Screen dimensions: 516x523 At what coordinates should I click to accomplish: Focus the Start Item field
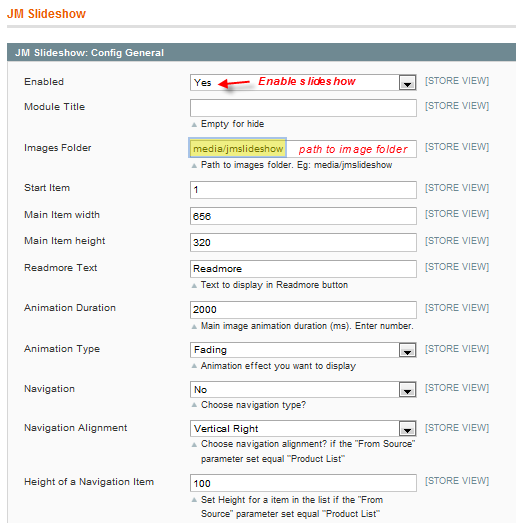coord(303,190)
